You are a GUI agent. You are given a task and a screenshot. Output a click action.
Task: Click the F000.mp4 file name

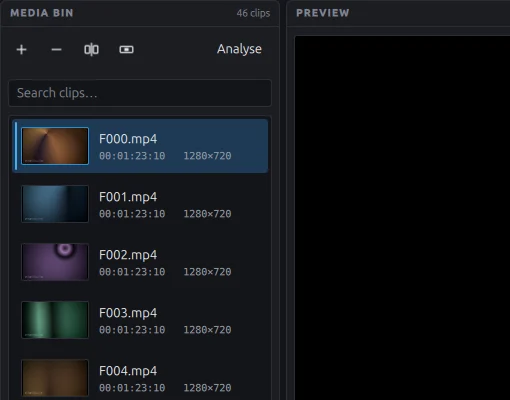coord(128,139)
